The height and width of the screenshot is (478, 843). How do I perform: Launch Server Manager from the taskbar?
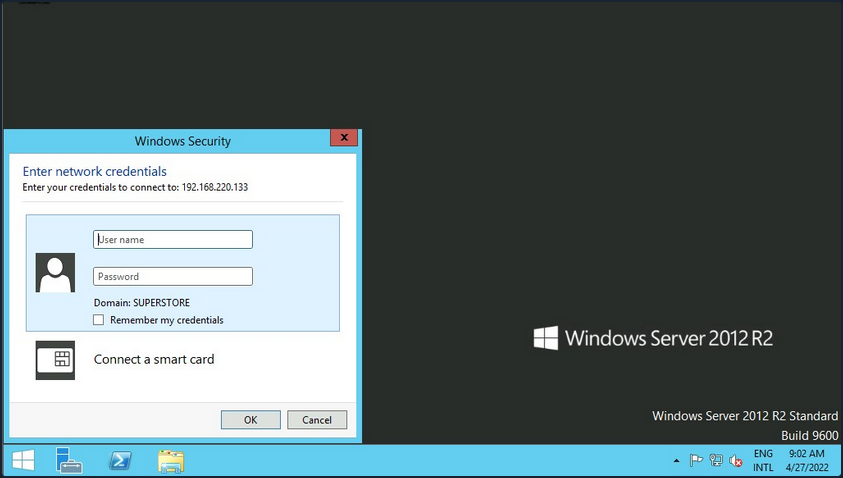click(69, 460)
